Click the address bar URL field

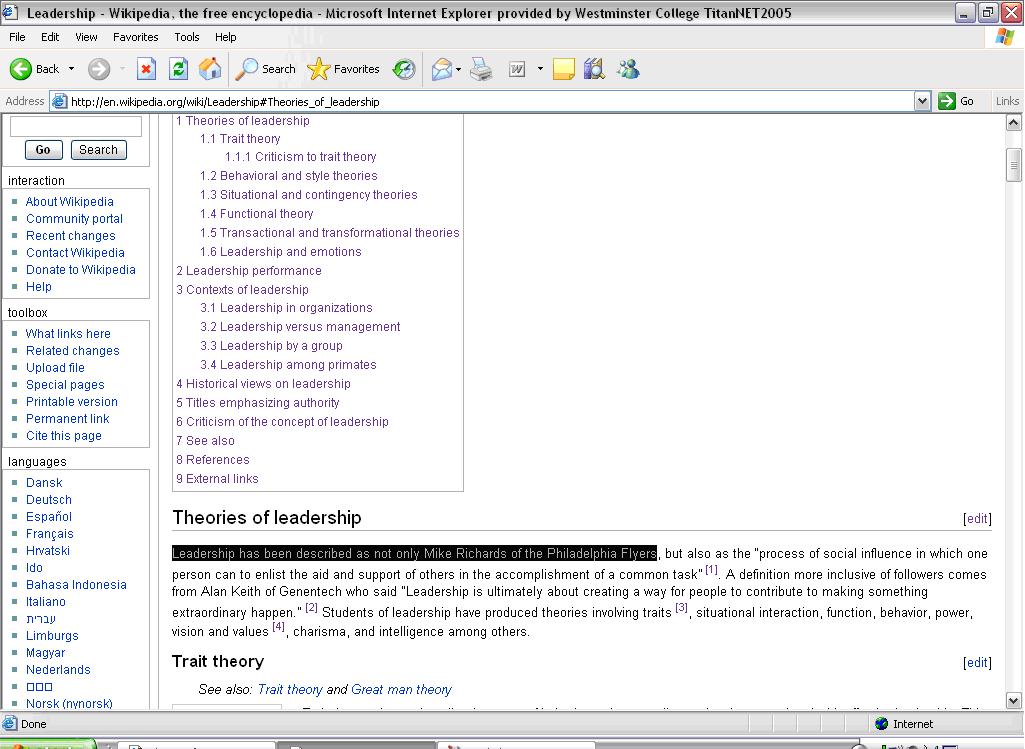tap(490, 101)
